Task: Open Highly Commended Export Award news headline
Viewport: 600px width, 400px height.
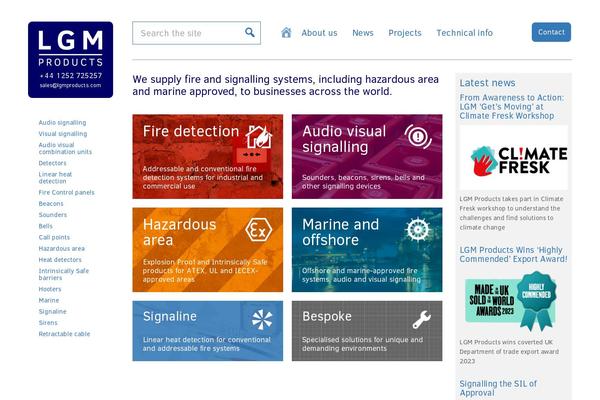Action: [513, 254]
